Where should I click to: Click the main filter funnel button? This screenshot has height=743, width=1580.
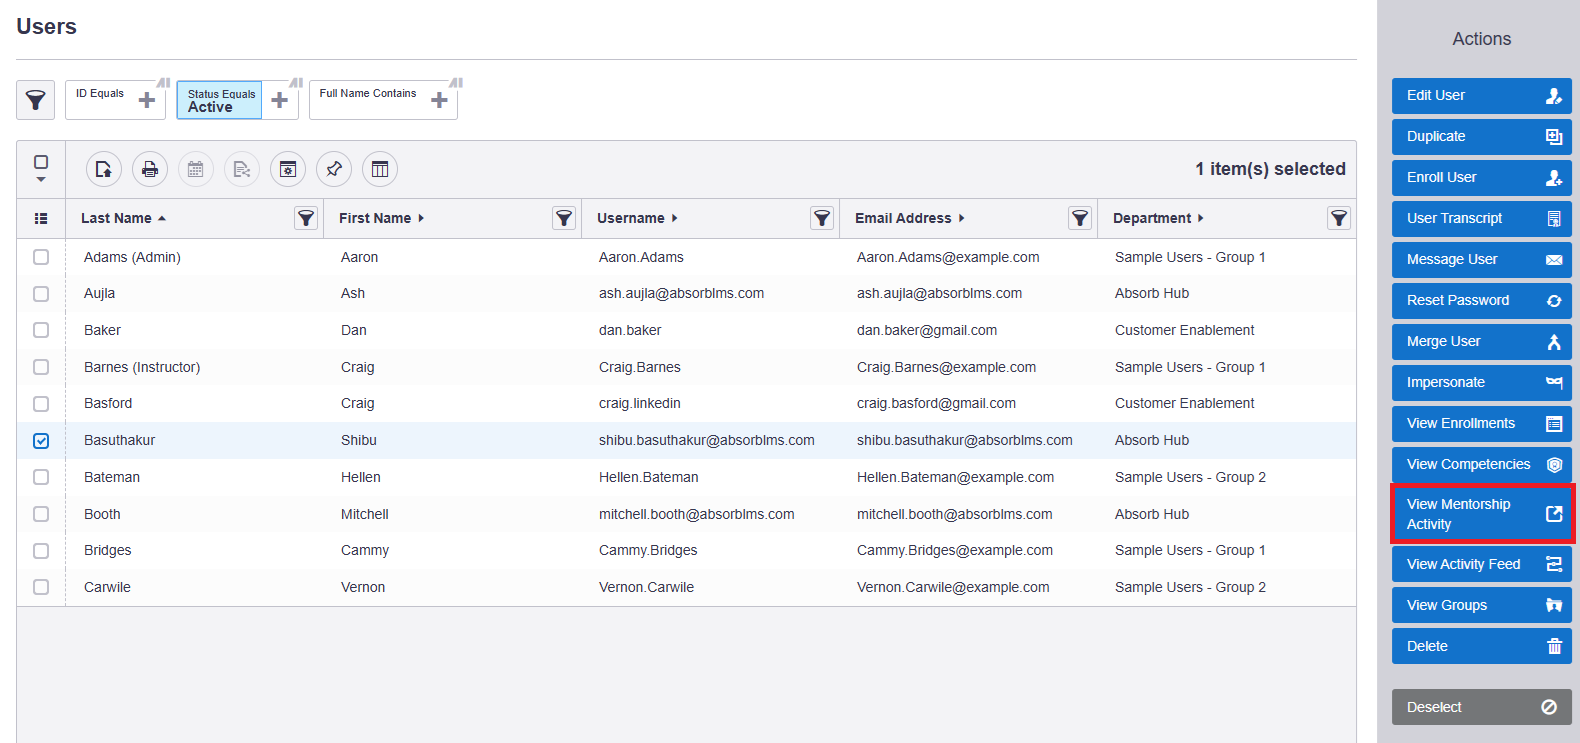tap(35, 100)
